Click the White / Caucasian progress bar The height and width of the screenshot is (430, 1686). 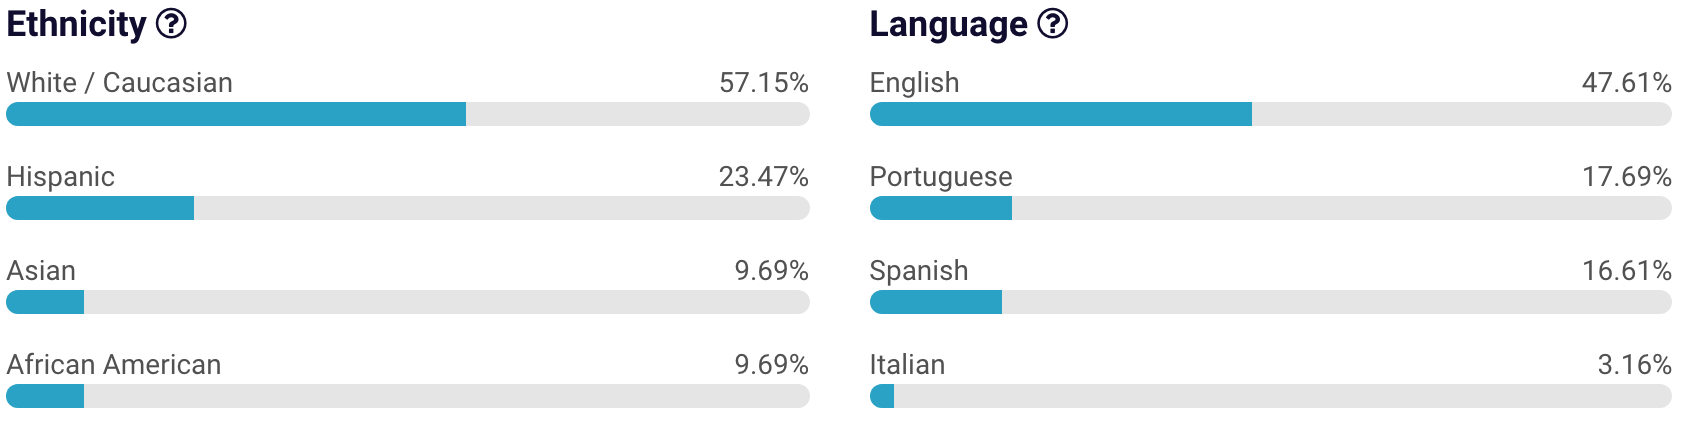(x=407, y=114)
